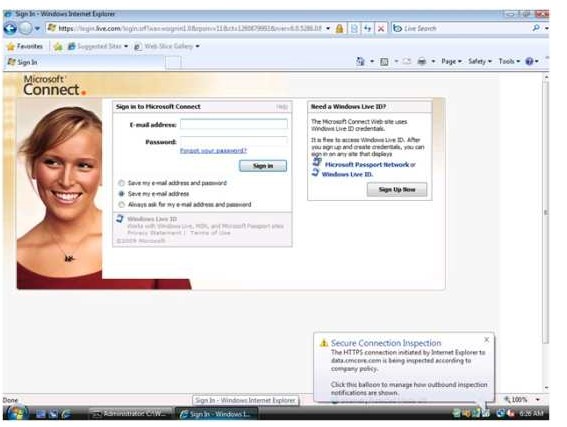Expand the address bar history dropdown arrow

click(x=328, y=28)
